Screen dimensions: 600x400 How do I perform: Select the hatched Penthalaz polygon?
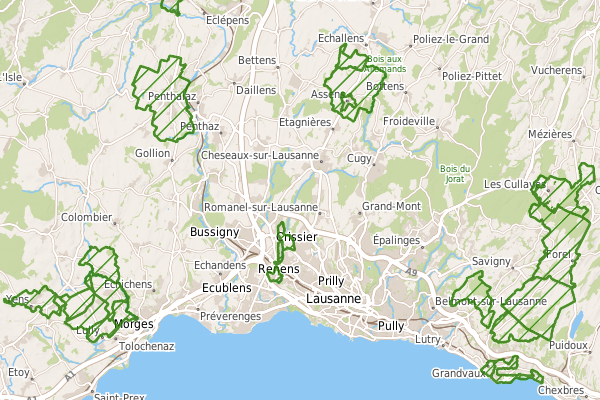[x=163, y=98]
